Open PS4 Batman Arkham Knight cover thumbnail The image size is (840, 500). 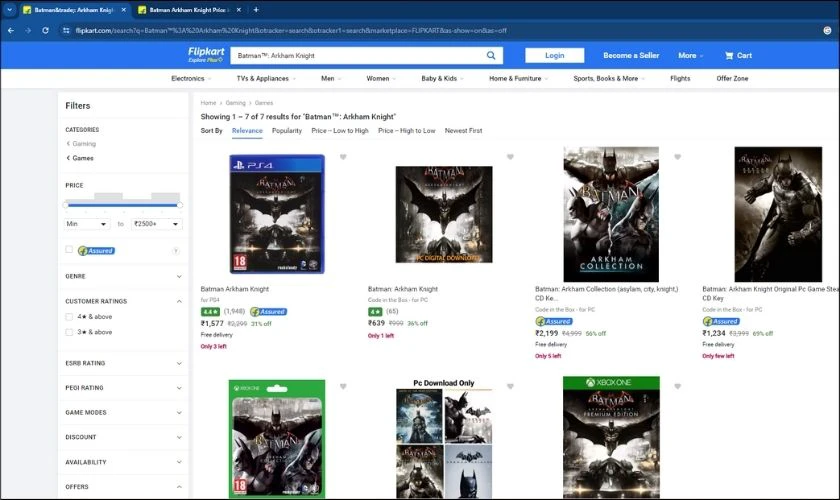(277, 214)
